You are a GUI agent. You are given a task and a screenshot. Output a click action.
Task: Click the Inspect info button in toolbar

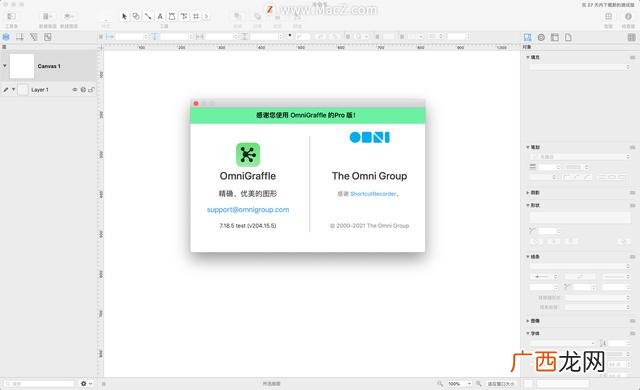(628, 16)
